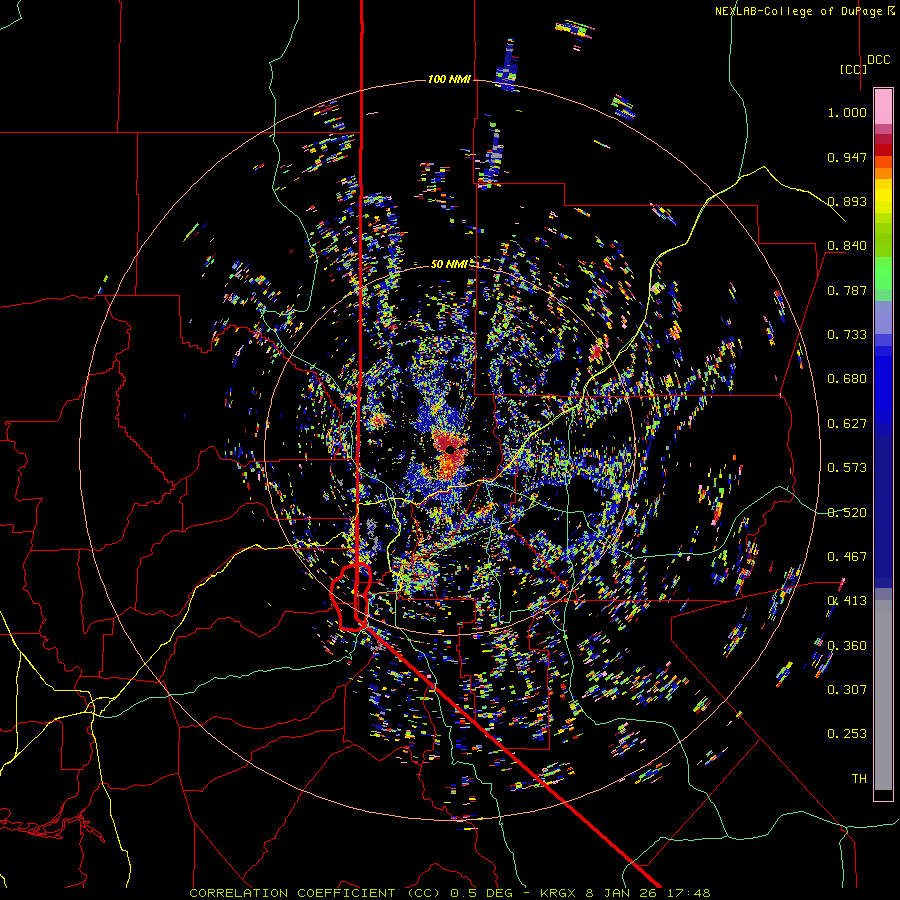
Task: Click the 0.520 color scale value
Action: [x=847, y=513]
